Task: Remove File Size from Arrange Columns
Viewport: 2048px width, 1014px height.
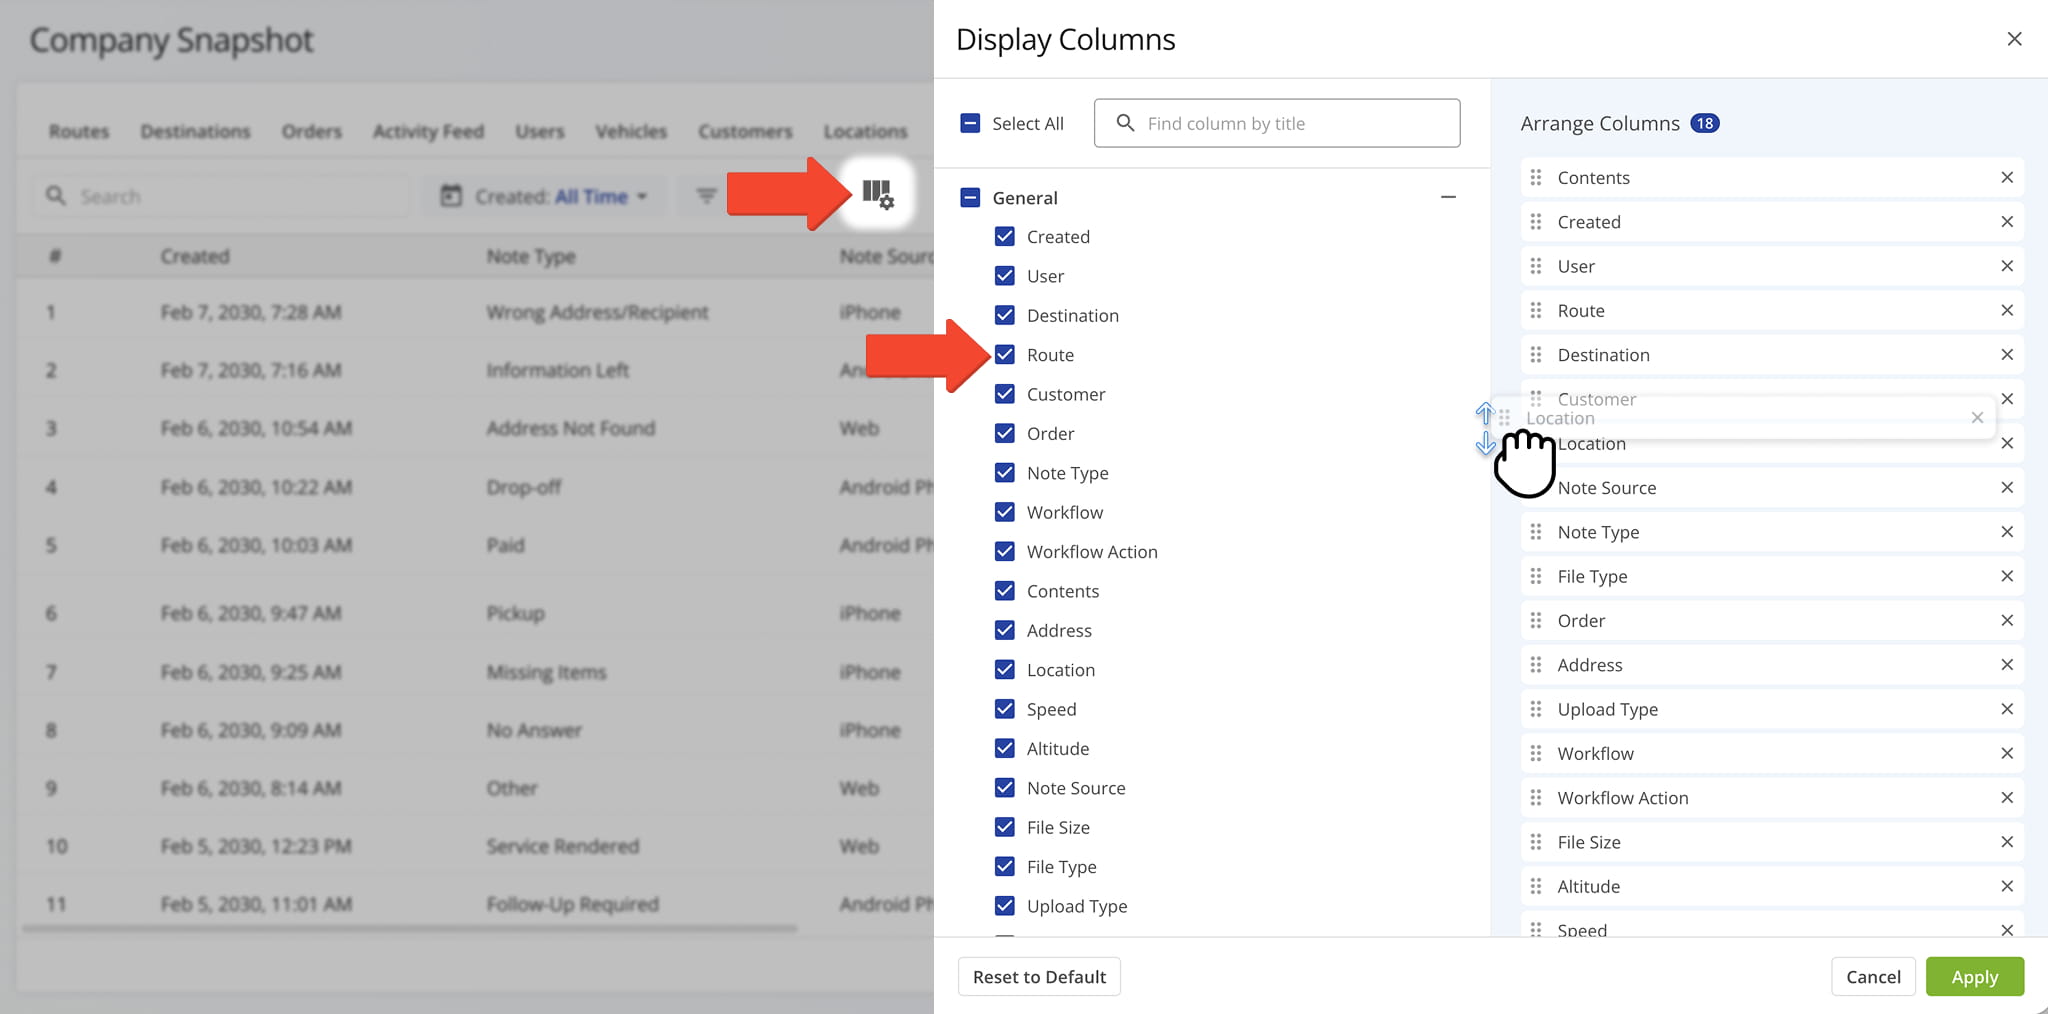Action: pyautogui.click(x=2006, y=842)
